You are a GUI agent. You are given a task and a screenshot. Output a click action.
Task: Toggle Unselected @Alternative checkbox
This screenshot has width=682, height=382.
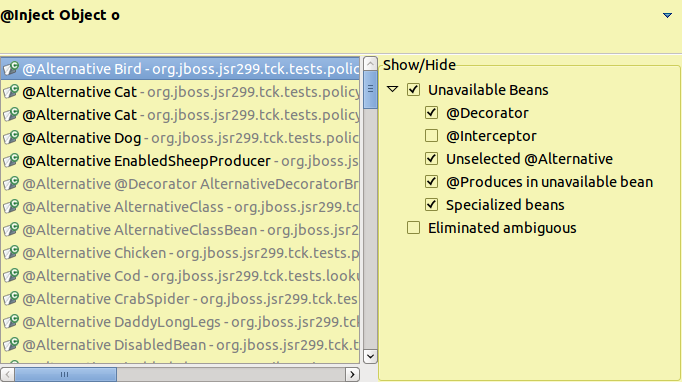point(431,159)
